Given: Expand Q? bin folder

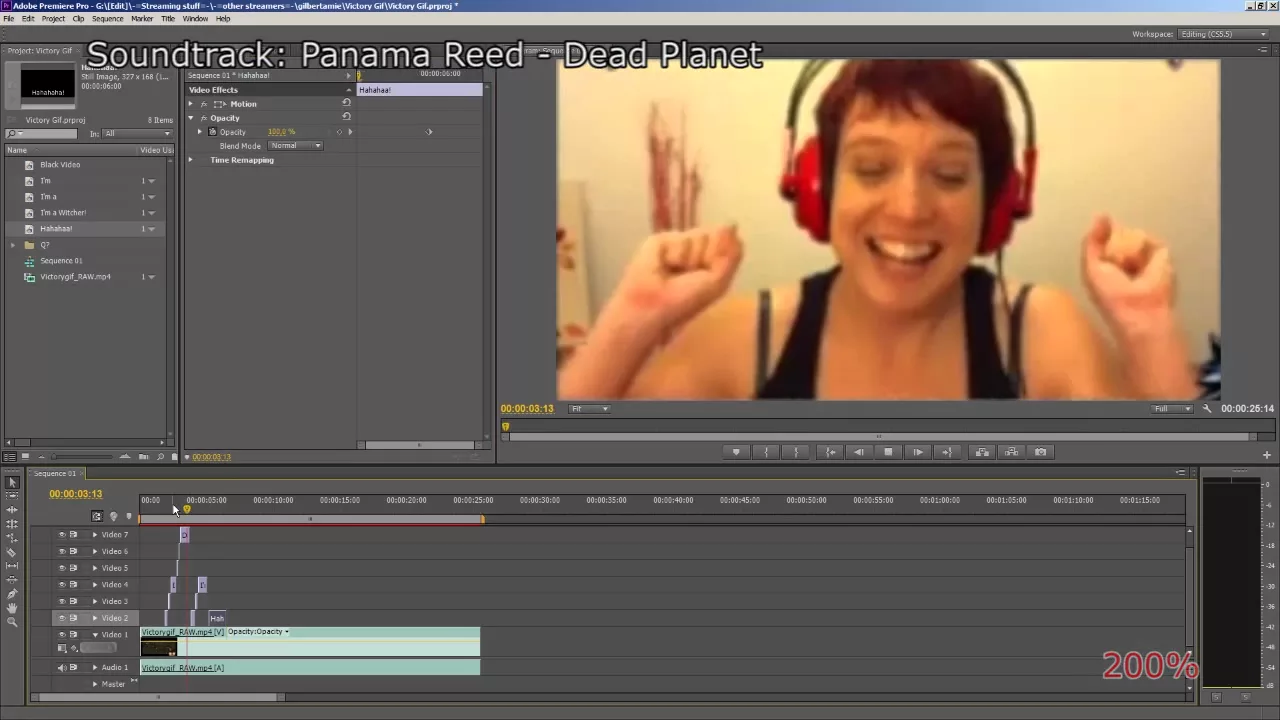Looking at the screenshot, I should pyautogui.click(x=13, y=245).
